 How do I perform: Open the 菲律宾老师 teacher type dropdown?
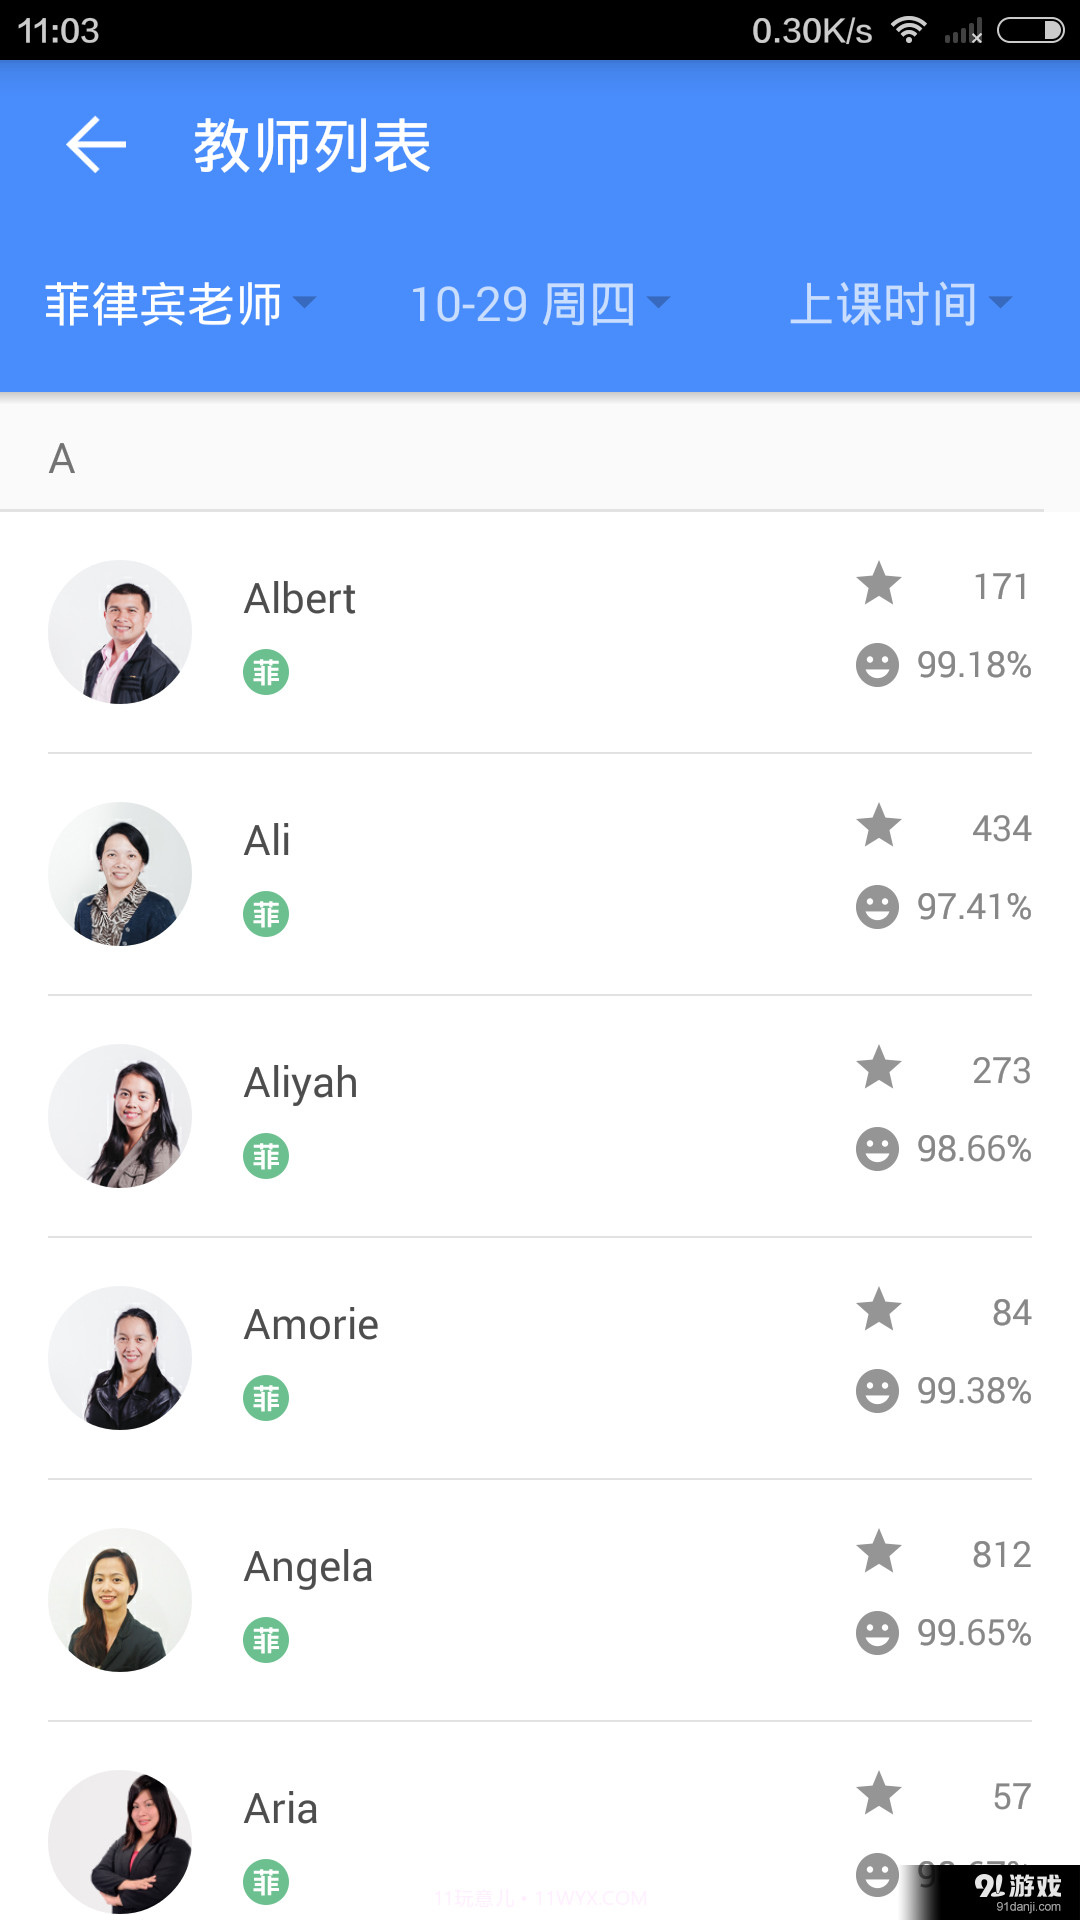(180, 304)
